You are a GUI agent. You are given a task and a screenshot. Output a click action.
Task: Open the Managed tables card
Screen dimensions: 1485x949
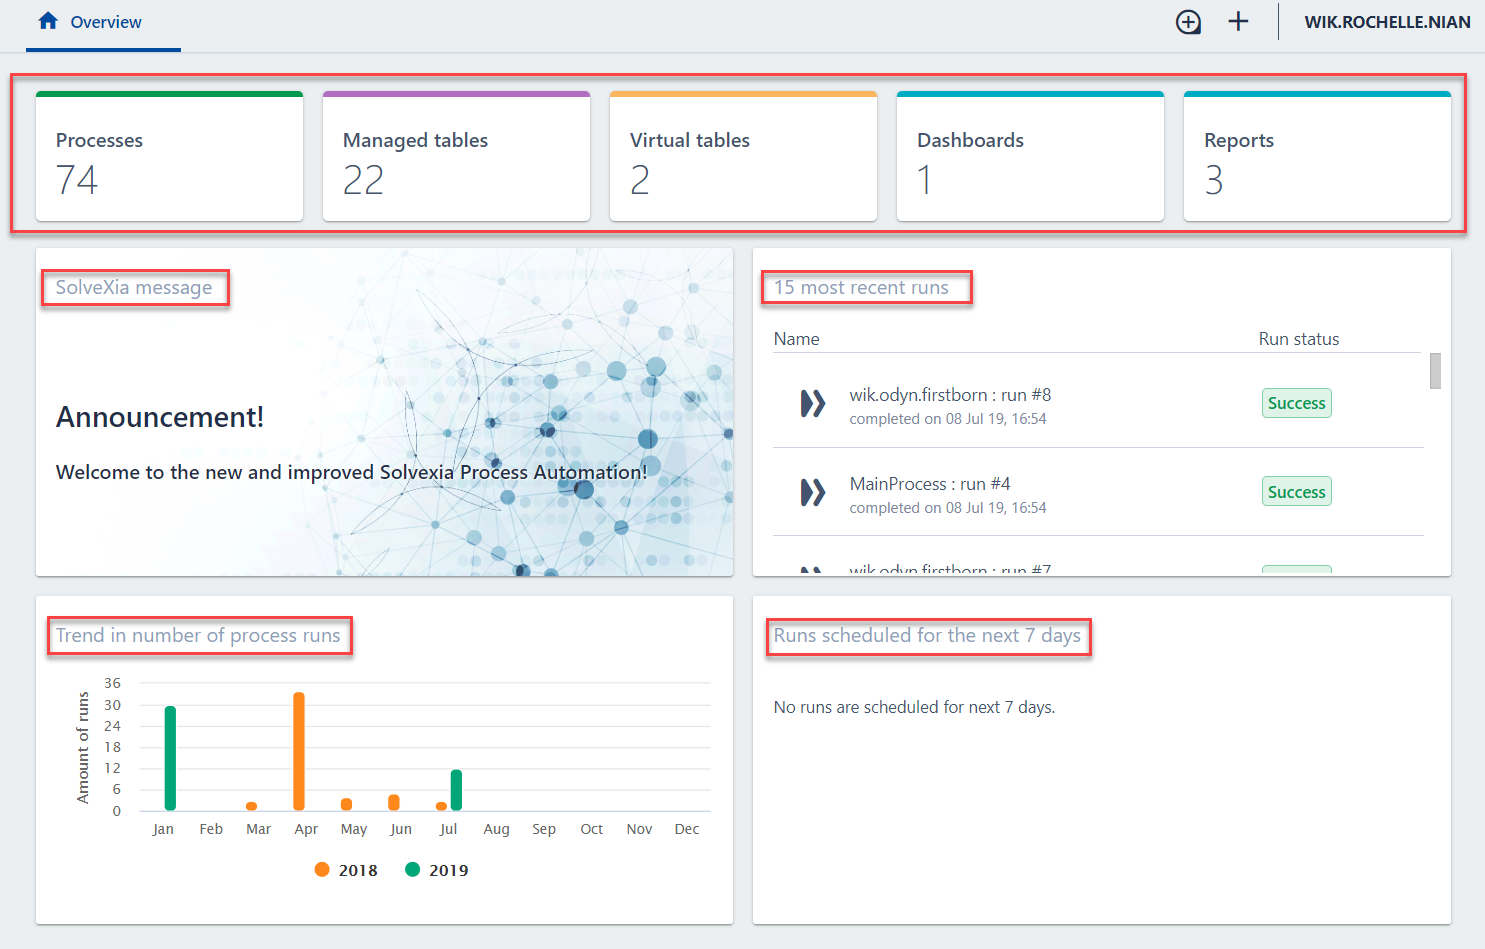456,158
